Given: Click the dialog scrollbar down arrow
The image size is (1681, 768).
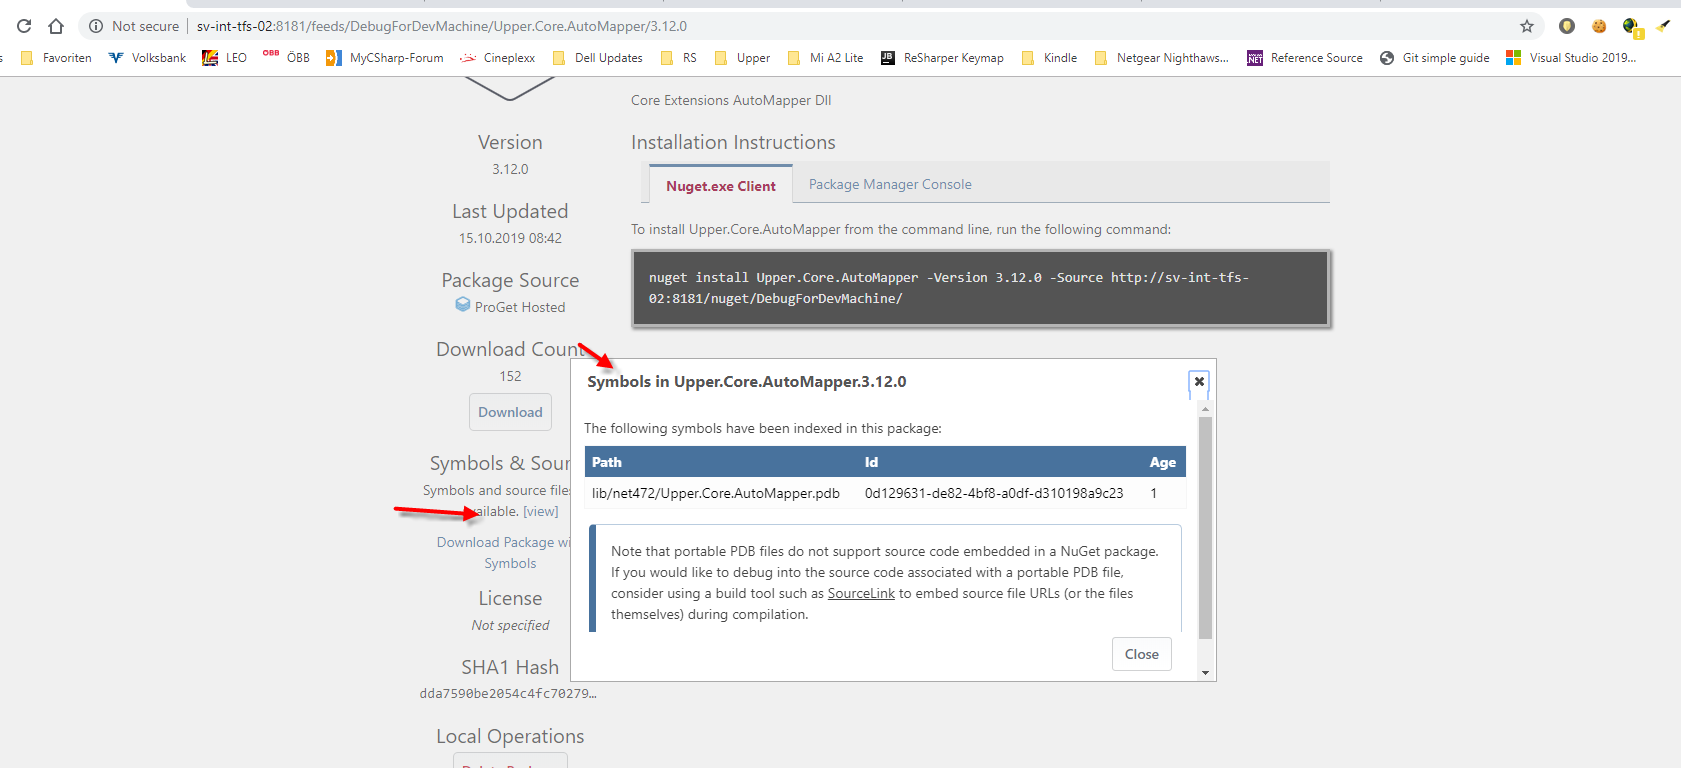Looking at the screenshot, I should [1205, 673].
